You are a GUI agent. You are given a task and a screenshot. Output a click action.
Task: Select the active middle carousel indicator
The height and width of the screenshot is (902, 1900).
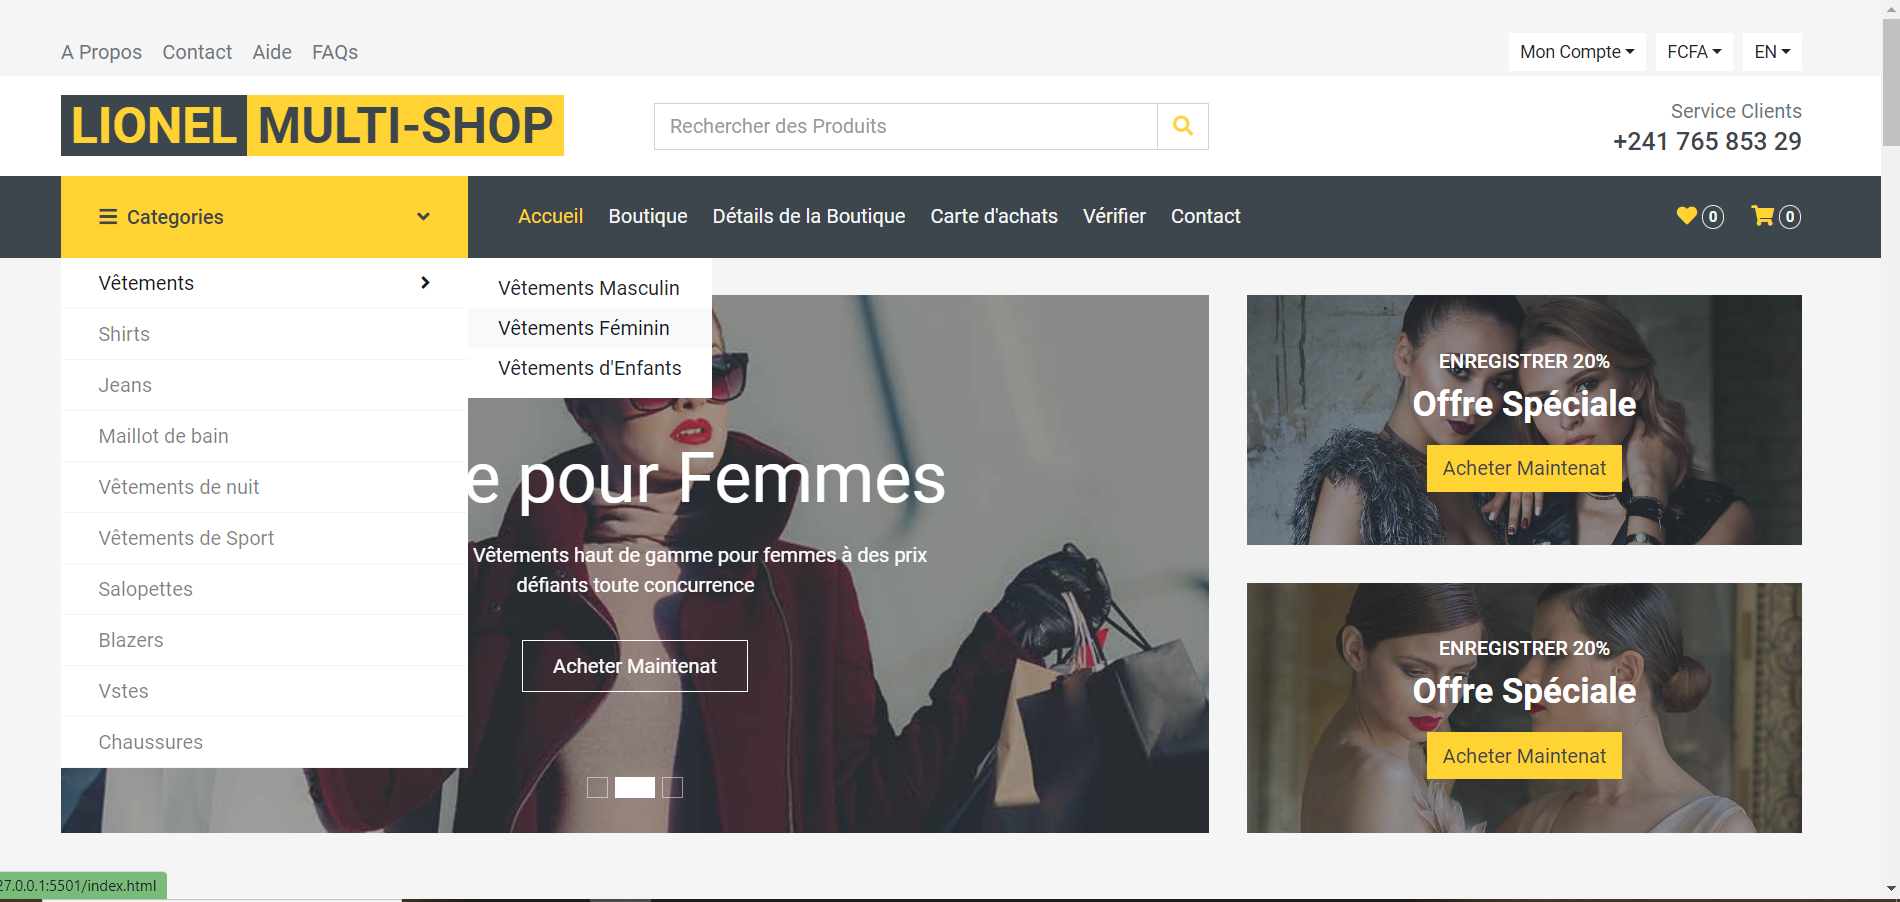pyautogui.click(x=635, y=788)
